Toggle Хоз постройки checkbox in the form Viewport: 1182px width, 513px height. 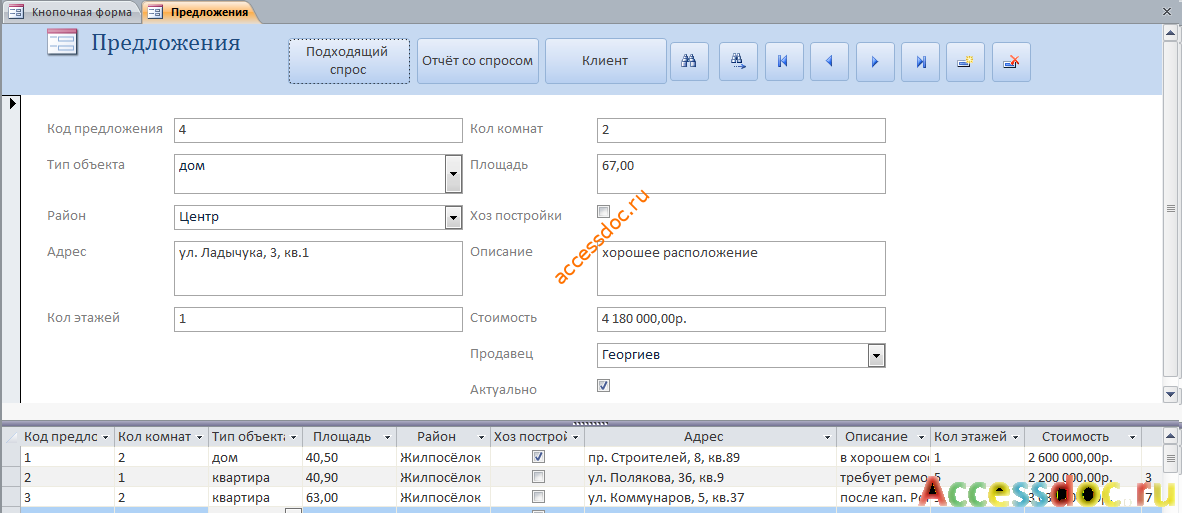tap(603, 212)
